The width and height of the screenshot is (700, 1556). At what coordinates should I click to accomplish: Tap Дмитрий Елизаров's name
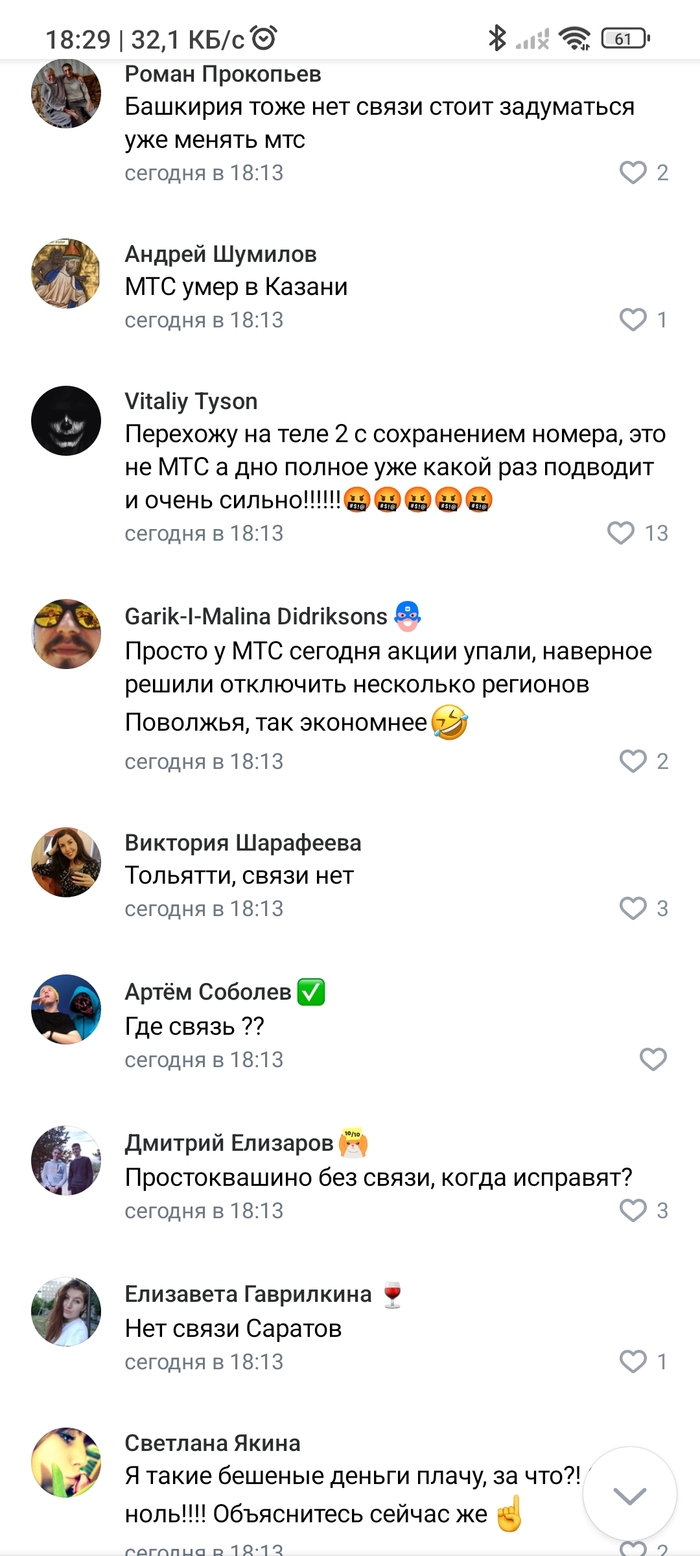[229, 1143]
